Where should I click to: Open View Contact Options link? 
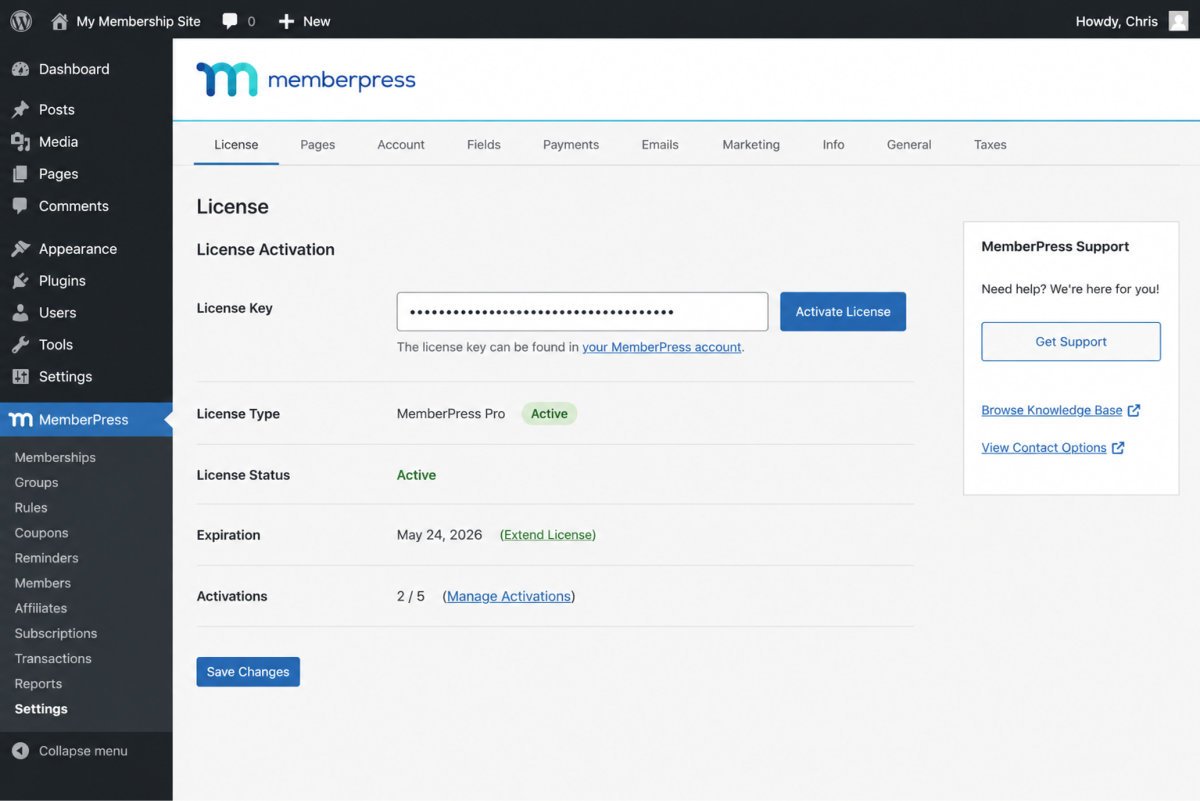point(1044,448)
